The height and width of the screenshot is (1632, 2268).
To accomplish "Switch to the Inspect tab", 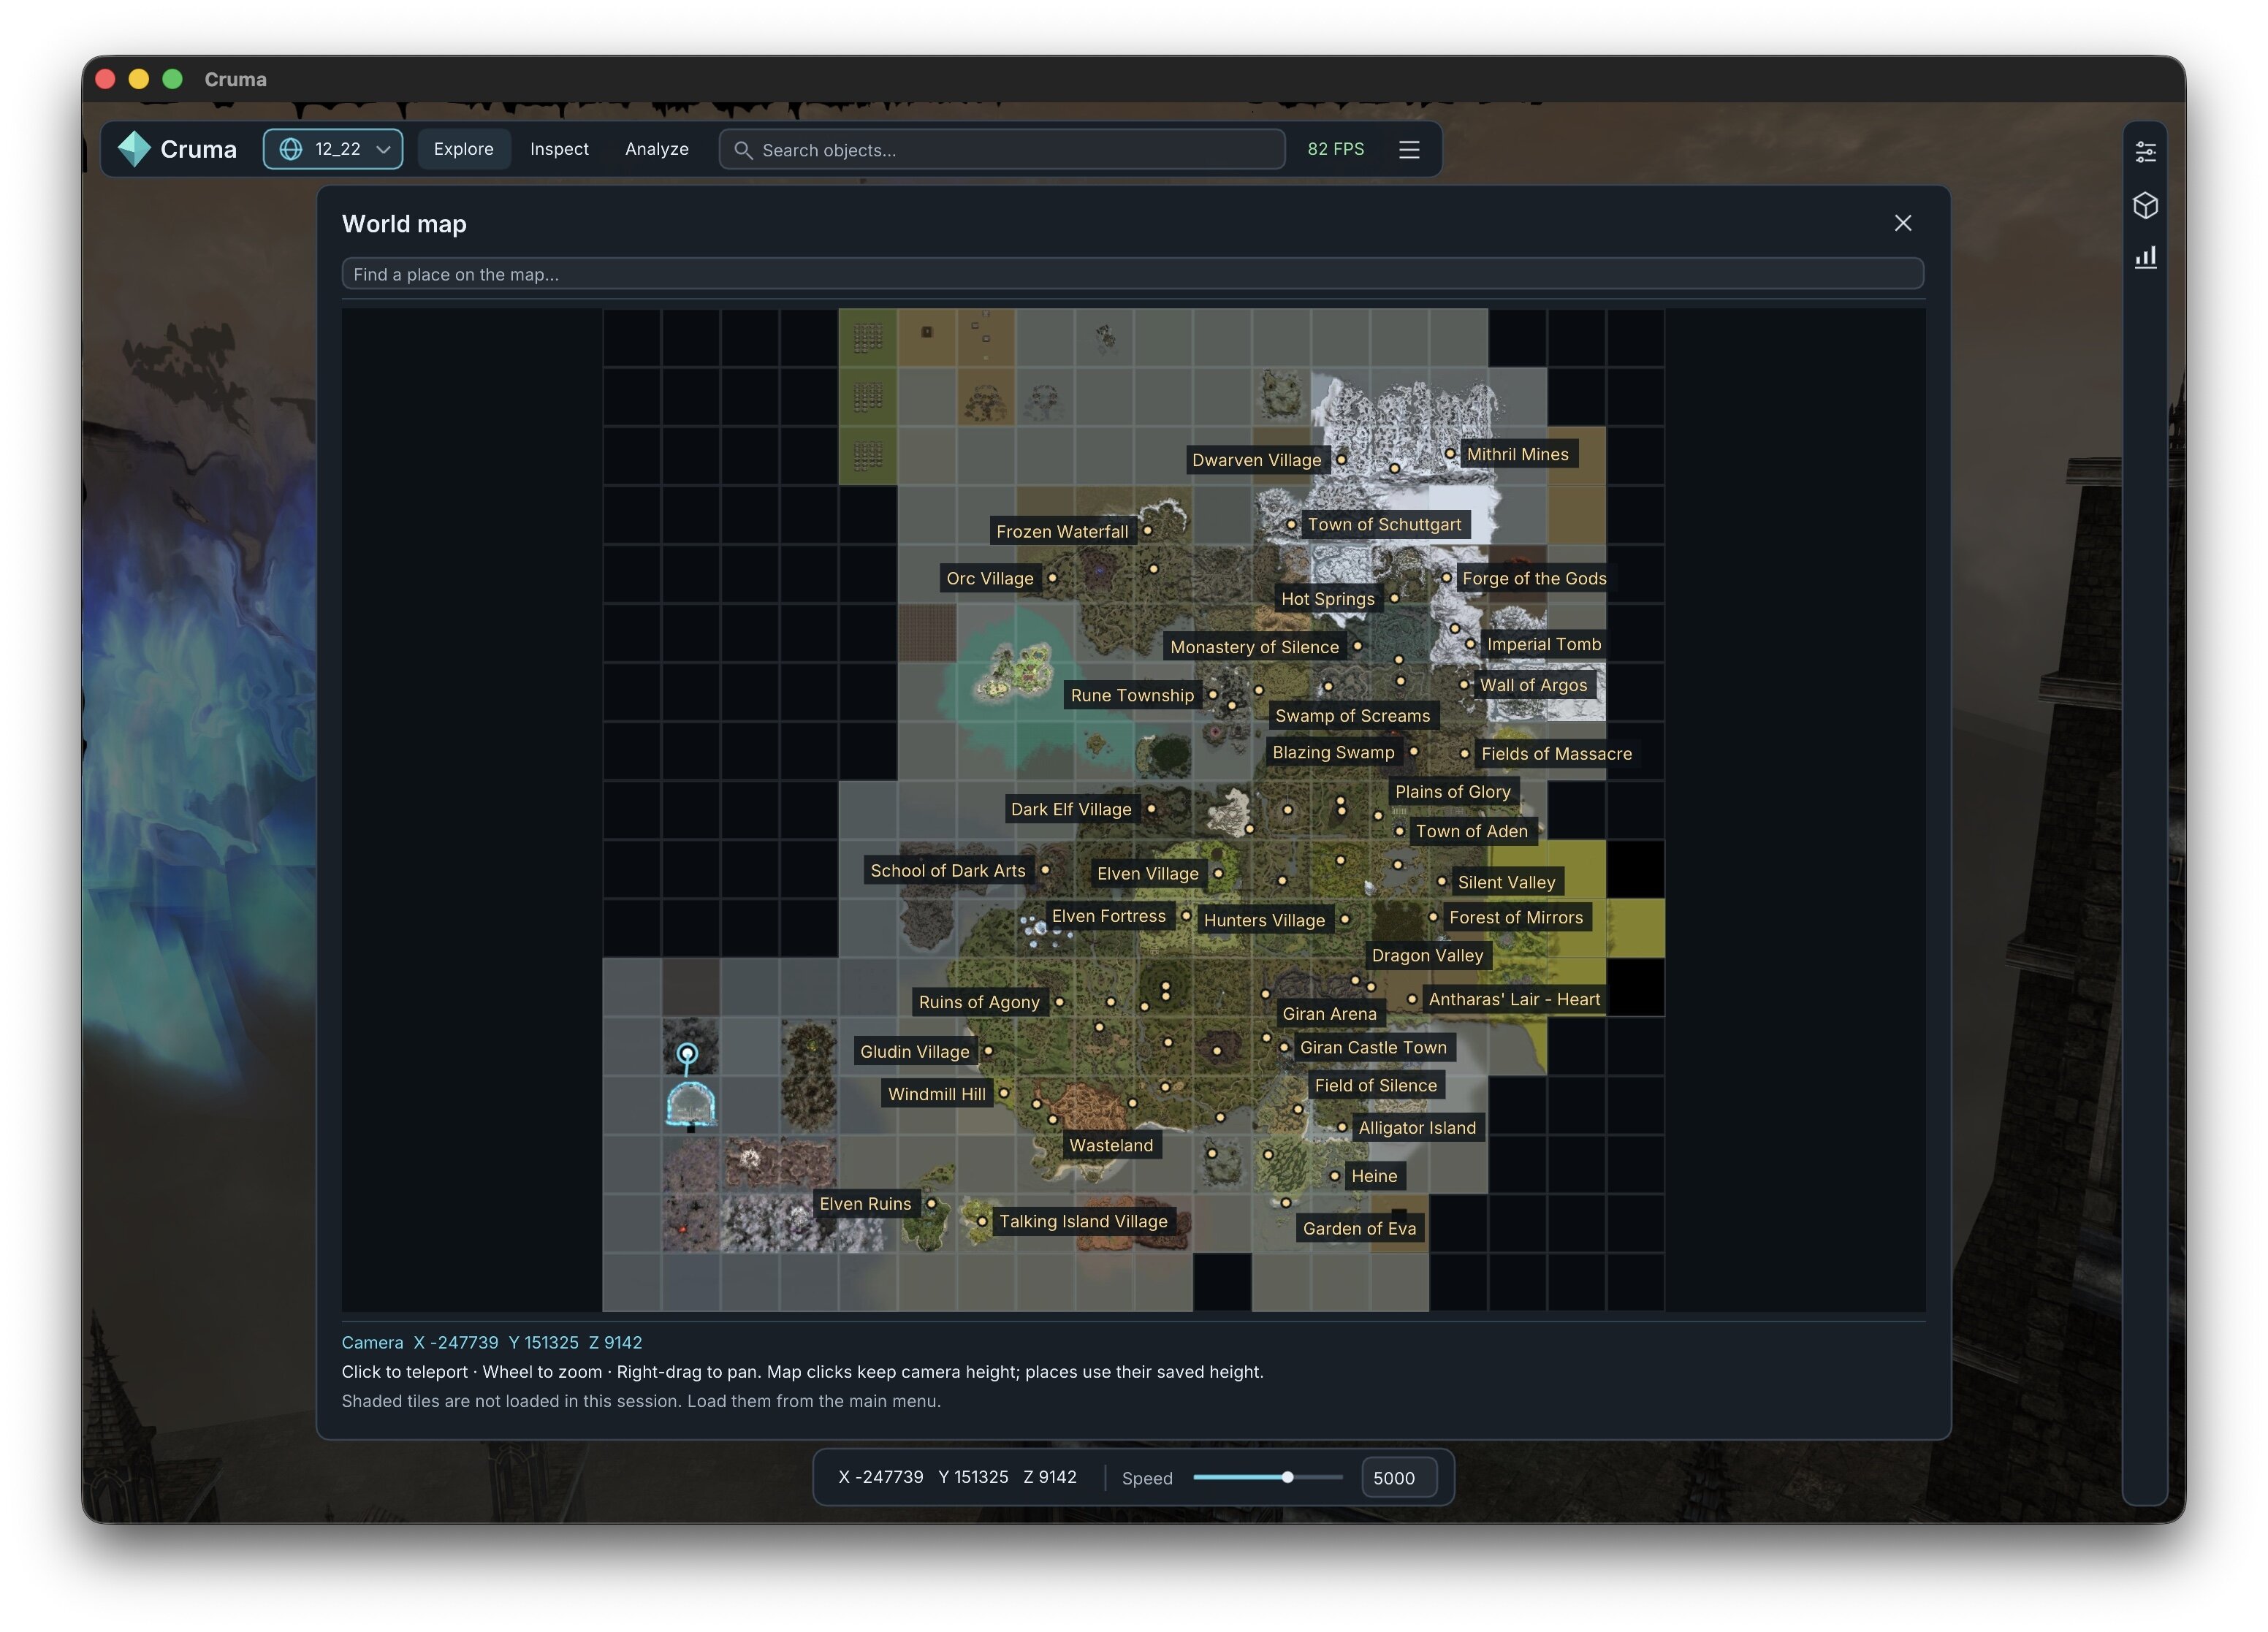I will point(559,149).
